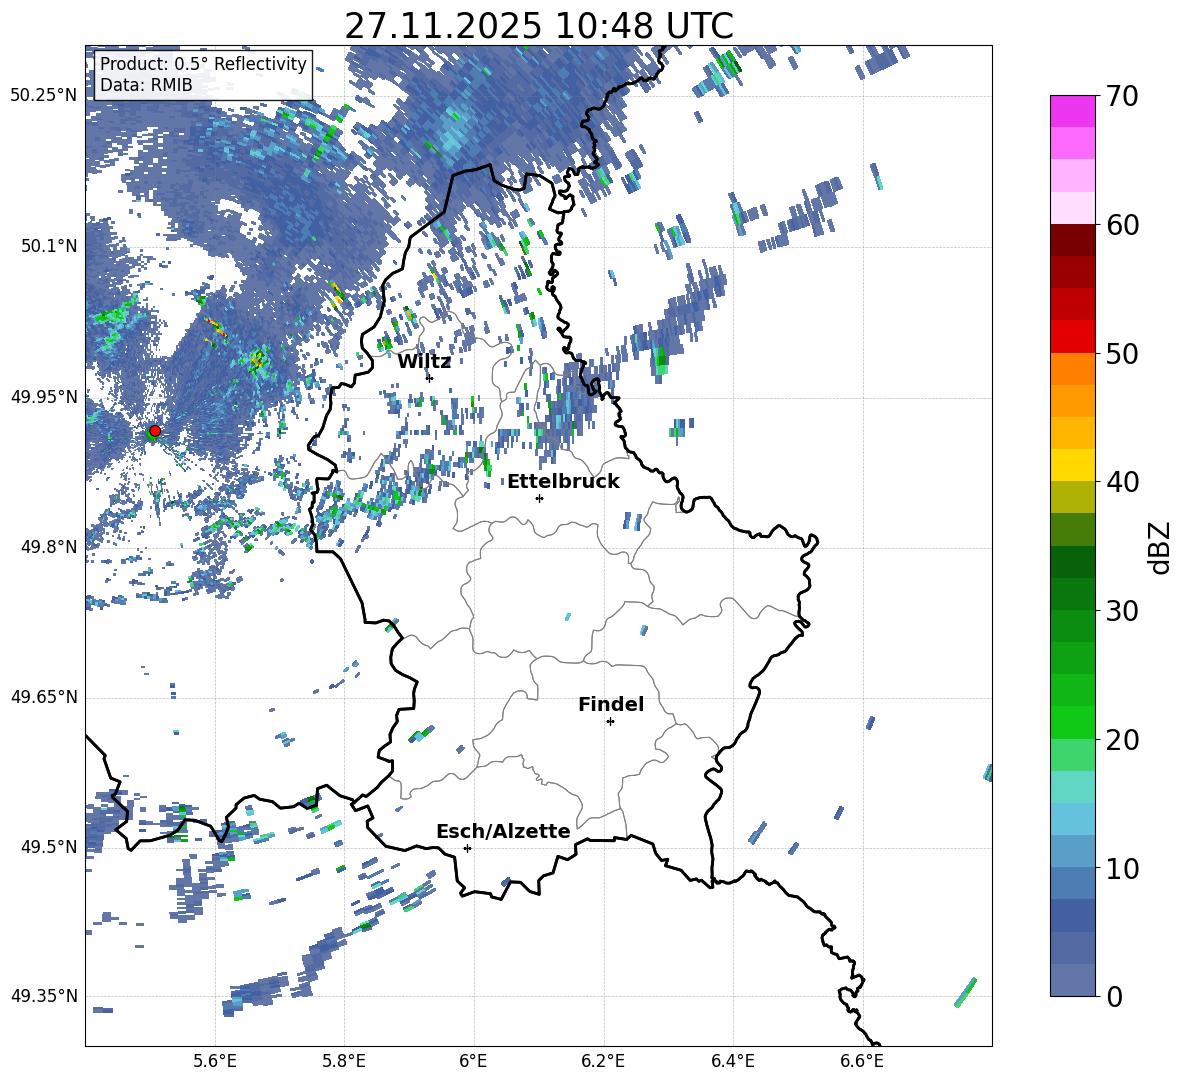Screen dimensions: 1184x1081
Task: Click the bright red colorbar segment above 50
Action: [1072, 337]
